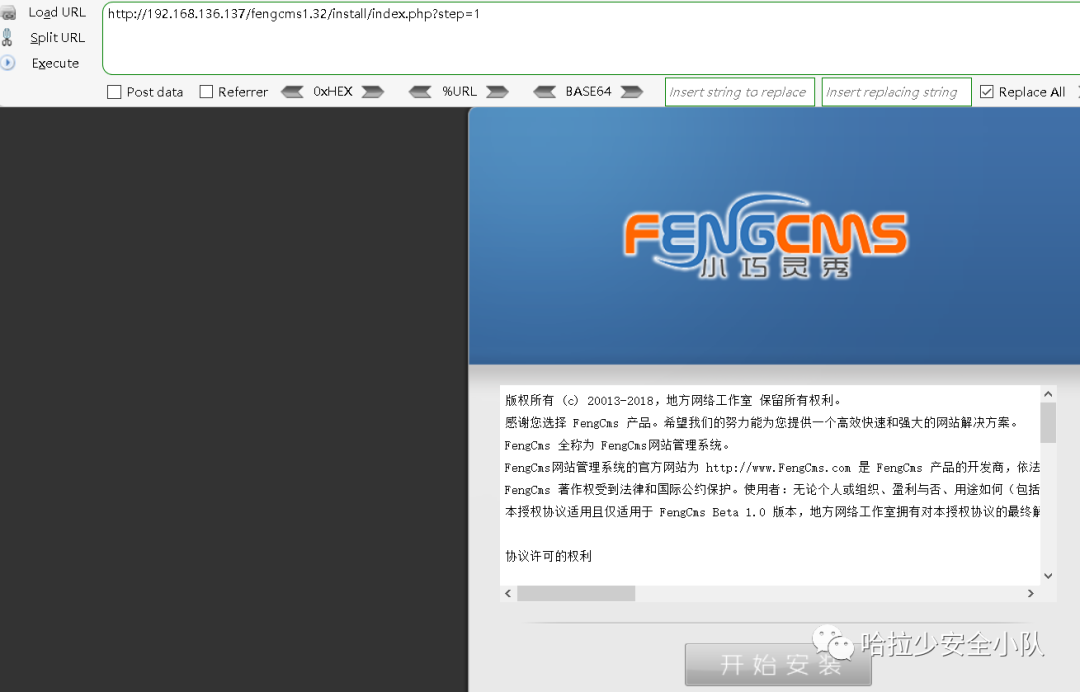Click the horizontal scrollbar thumb in license
Viewport: 1080px width, 692px height.
point(576,594)
